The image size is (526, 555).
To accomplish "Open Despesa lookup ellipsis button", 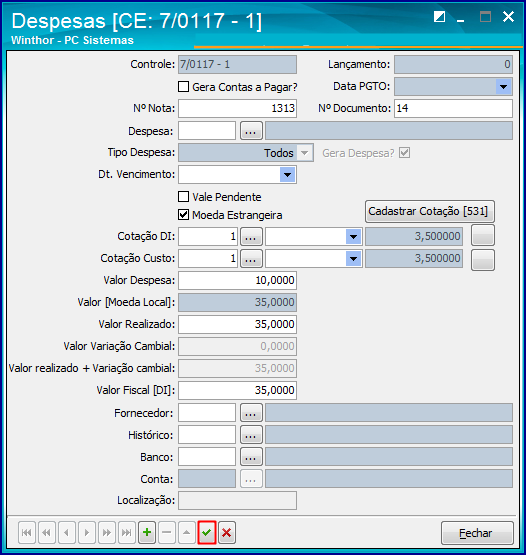I will click(251, 131).
